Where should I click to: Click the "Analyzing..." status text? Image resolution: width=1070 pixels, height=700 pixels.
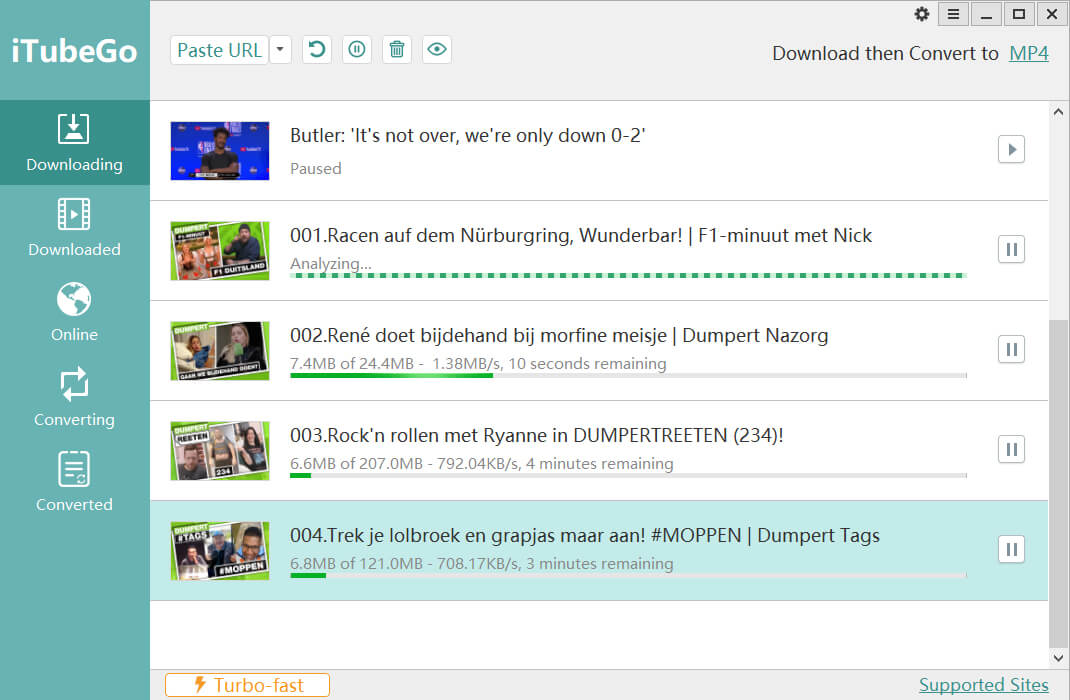pyautogui.click(x=331, y=263)
